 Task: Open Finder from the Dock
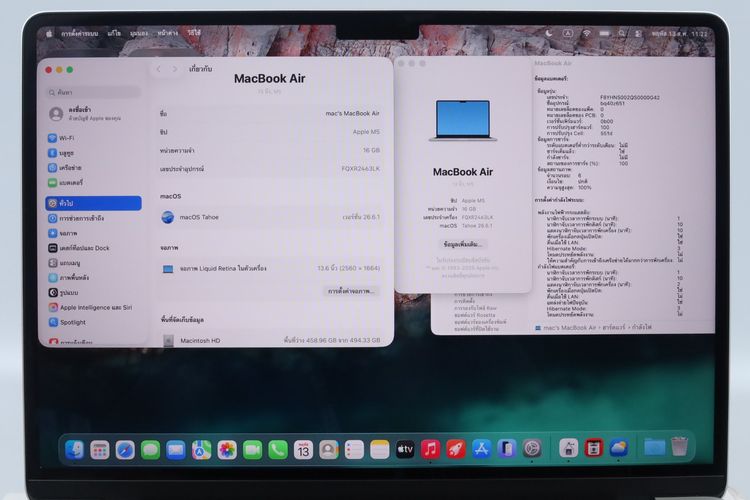(74, 449)
